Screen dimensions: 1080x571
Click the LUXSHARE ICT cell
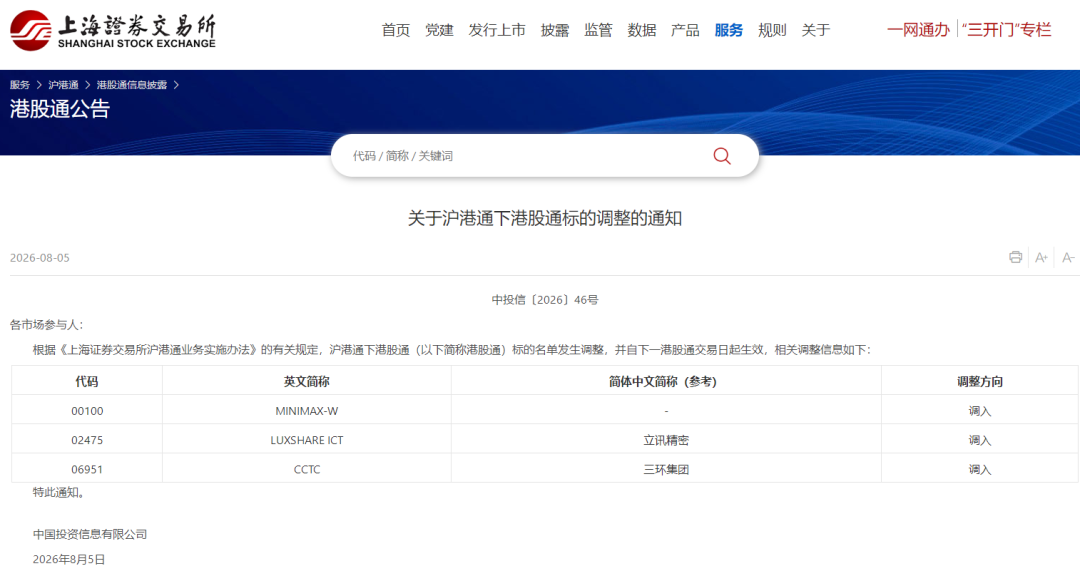pos(307,440)
